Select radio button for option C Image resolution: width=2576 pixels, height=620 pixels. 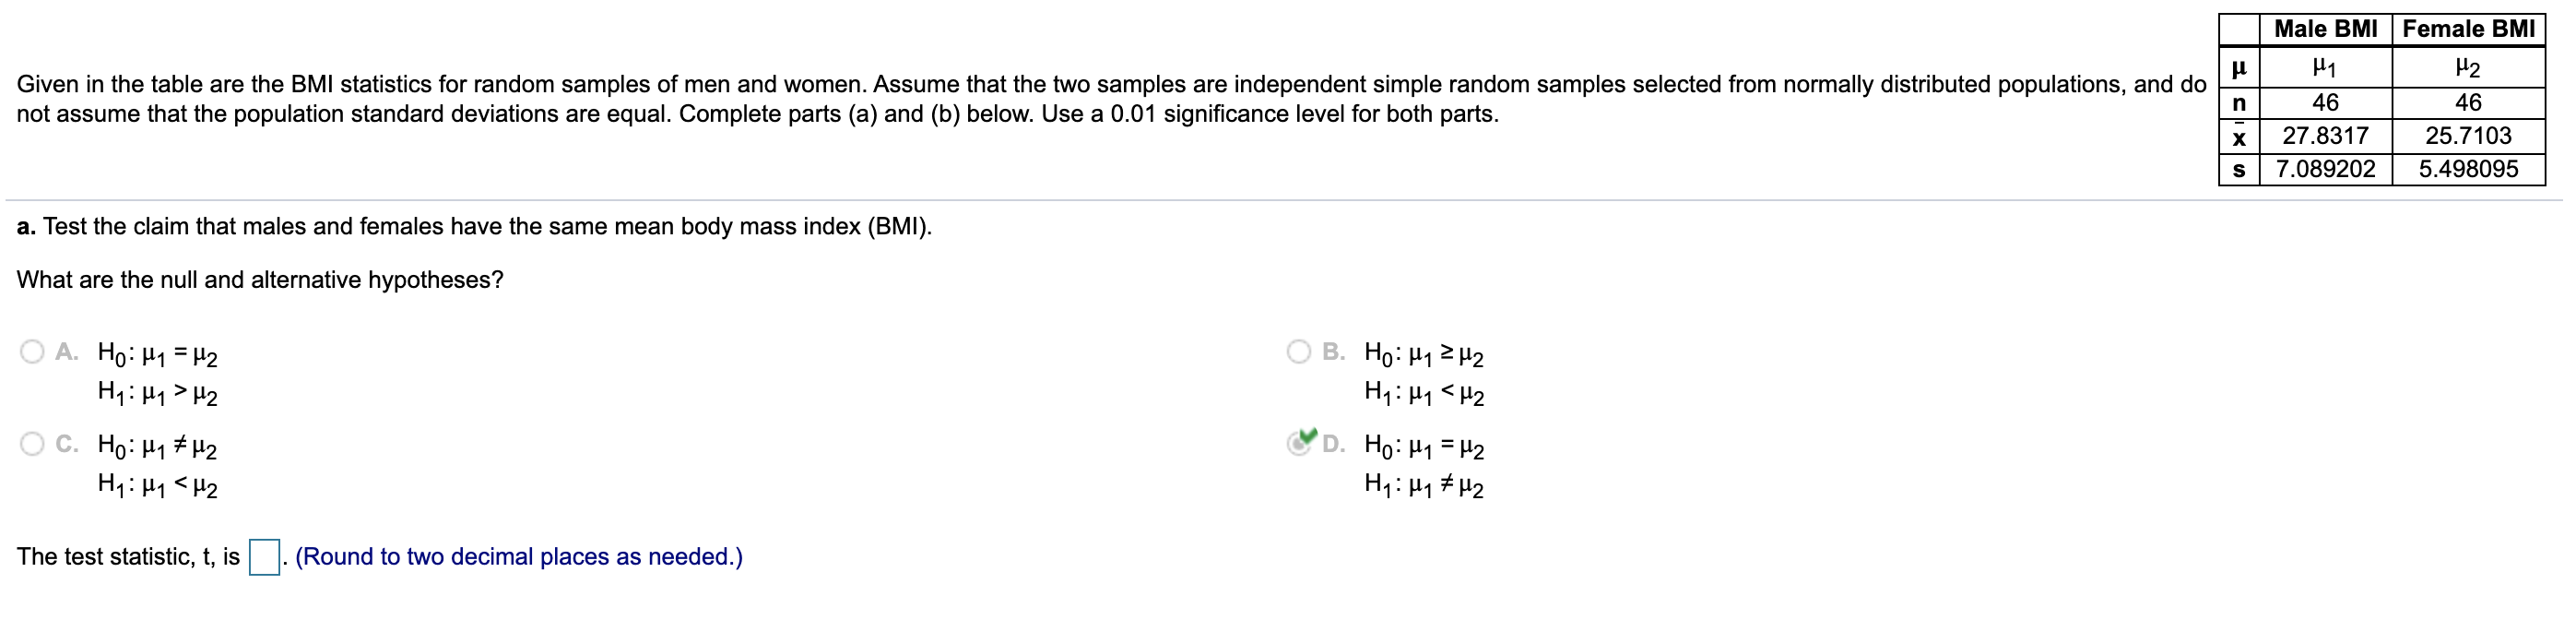[x=33, y=446]
